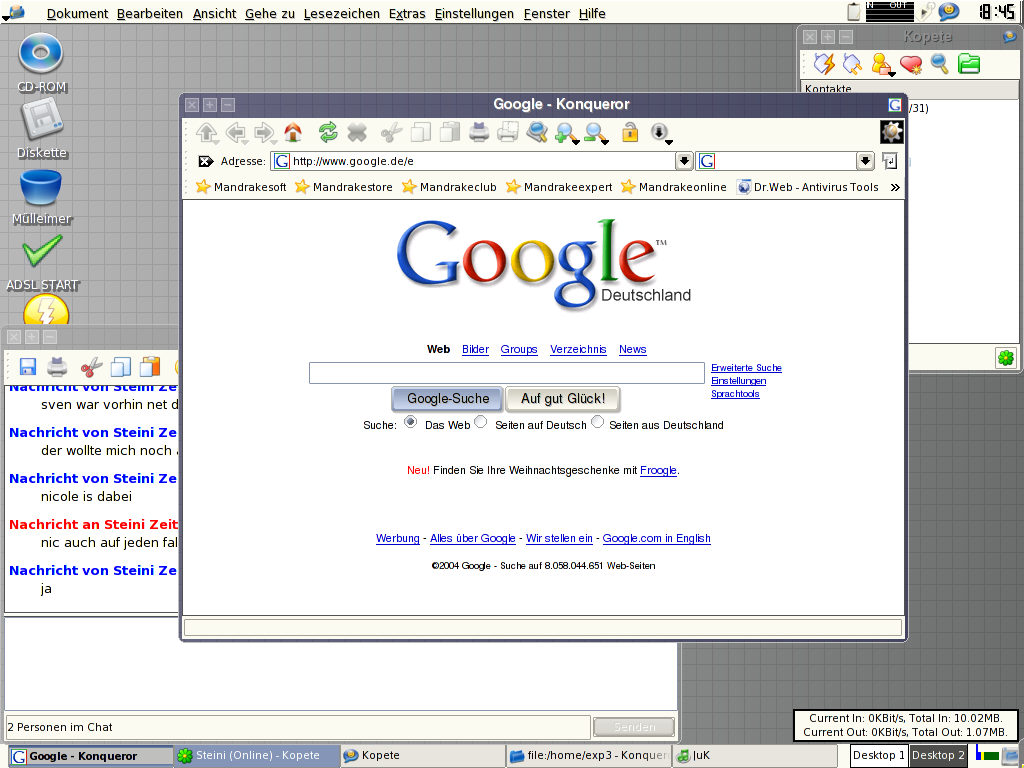
Task: Click Copy icon in Kopete chat toolbar
Action: pos(120,366)
